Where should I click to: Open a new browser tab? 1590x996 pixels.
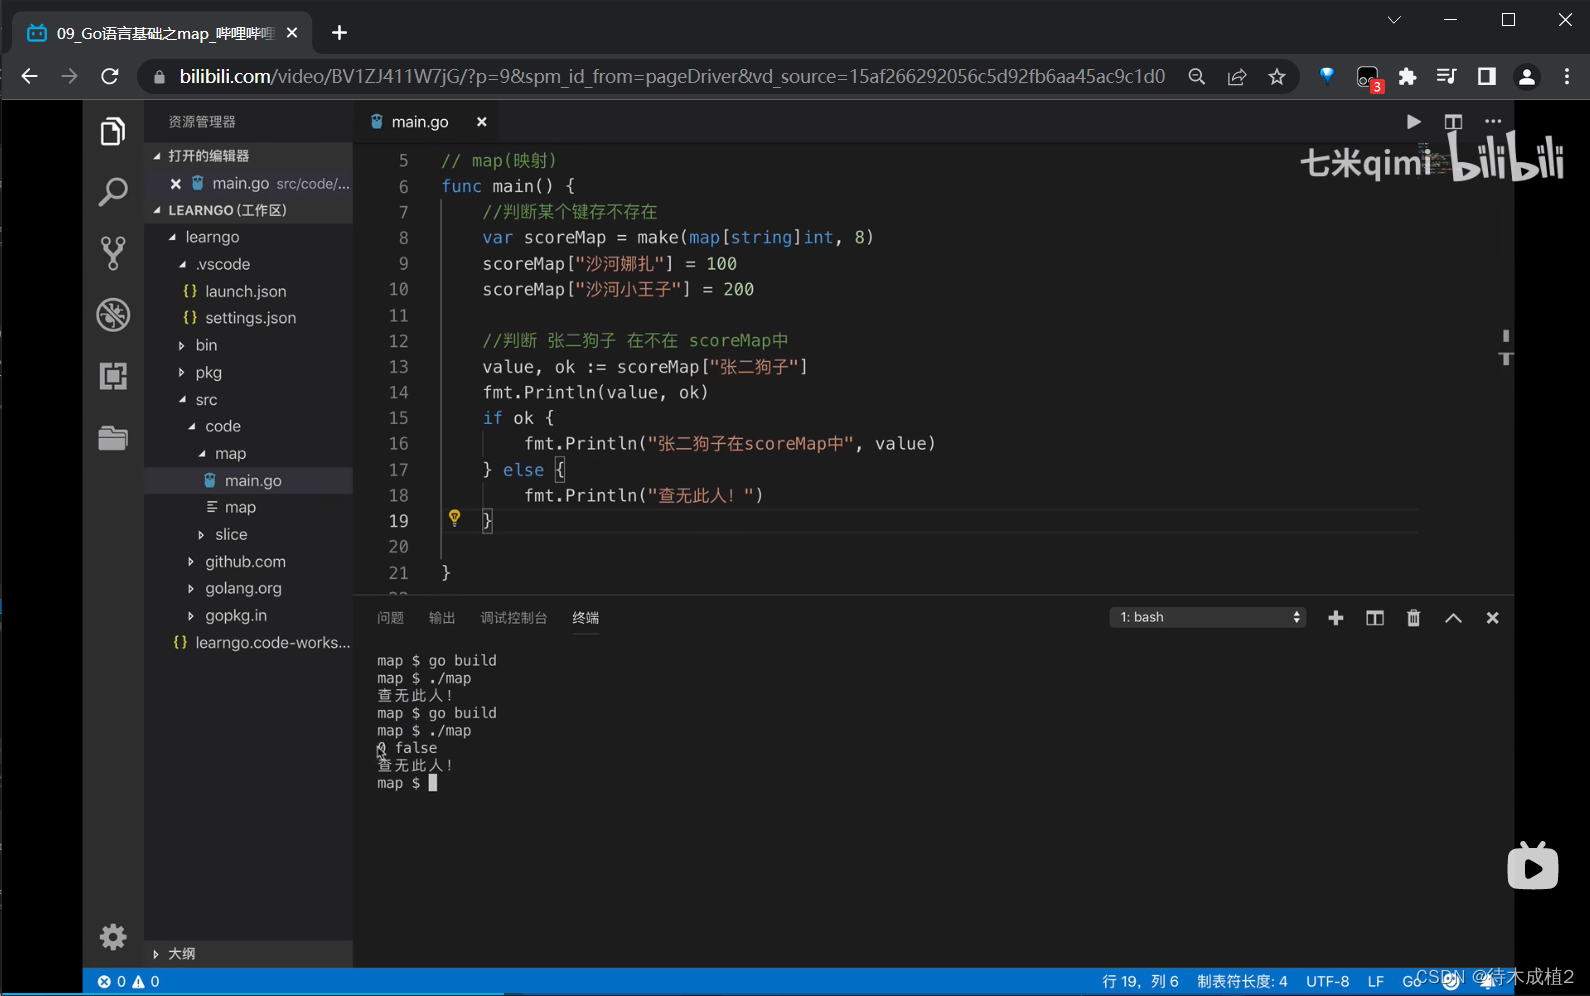[x=340, y=33]
